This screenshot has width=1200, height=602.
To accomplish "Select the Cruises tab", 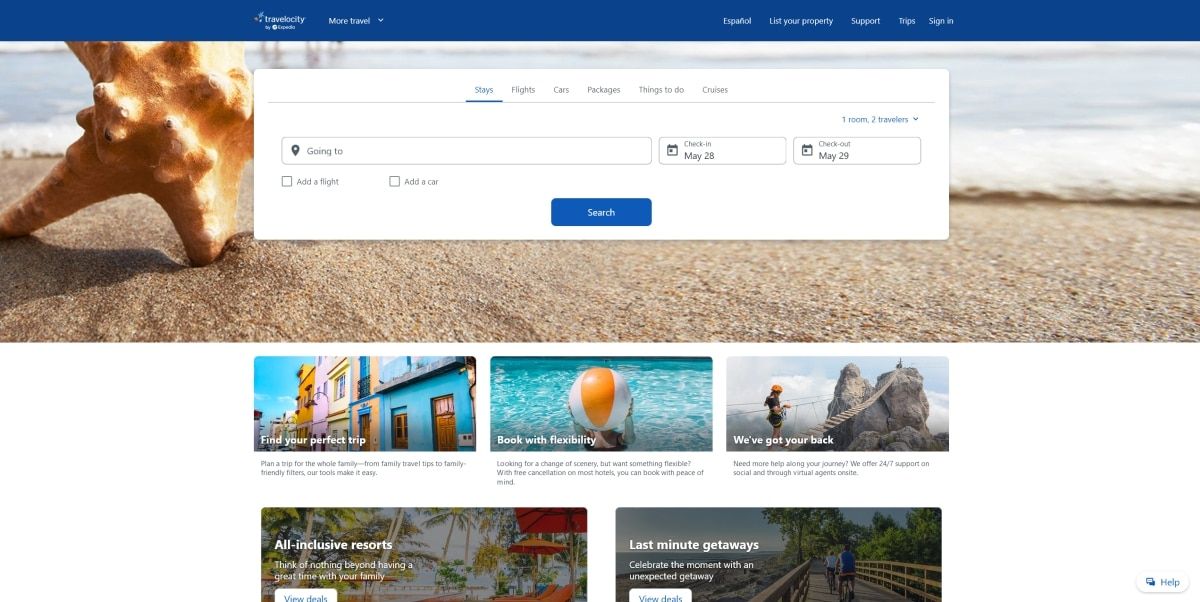I will pos(715,90).
